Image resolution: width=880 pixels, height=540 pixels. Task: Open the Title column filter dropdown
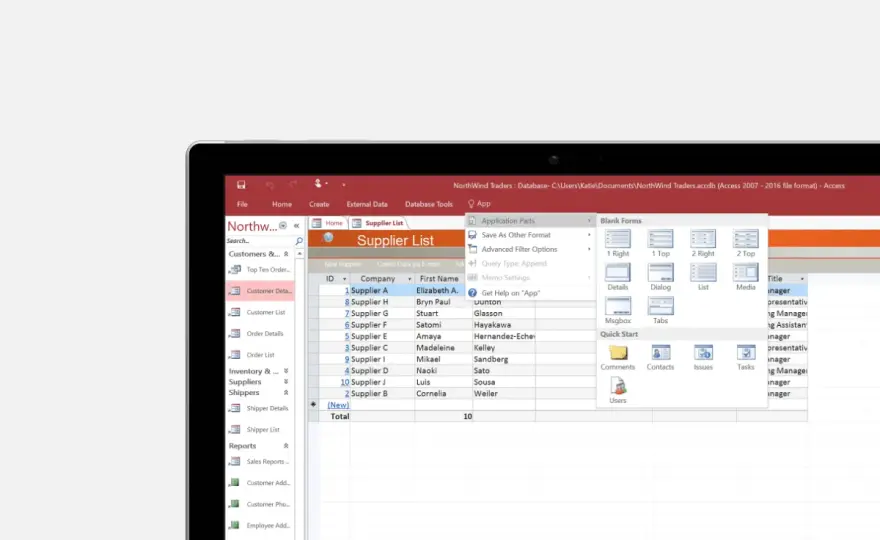(802, 279)
